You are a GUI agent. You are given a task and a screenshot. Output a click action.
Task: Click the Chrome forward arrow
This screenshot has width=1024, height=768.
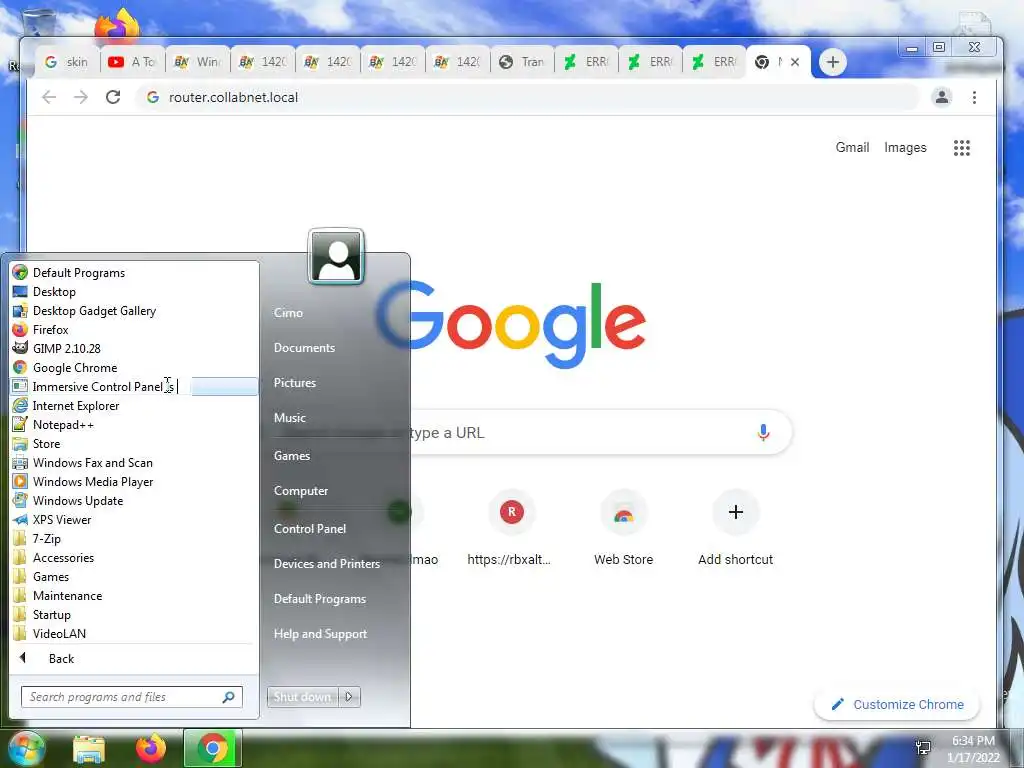coord(80,97)
